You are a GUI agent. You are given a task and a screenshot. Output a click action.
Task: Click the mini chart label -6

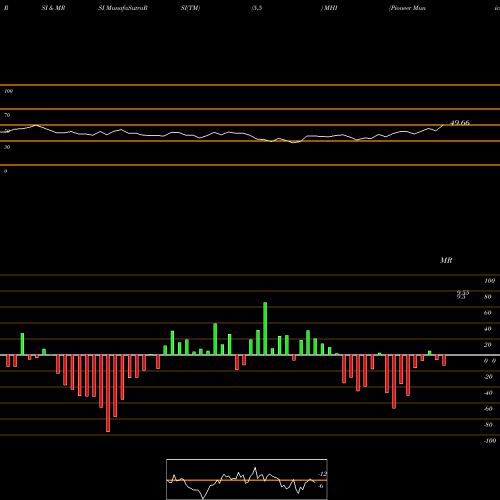[x=321, y=486]
